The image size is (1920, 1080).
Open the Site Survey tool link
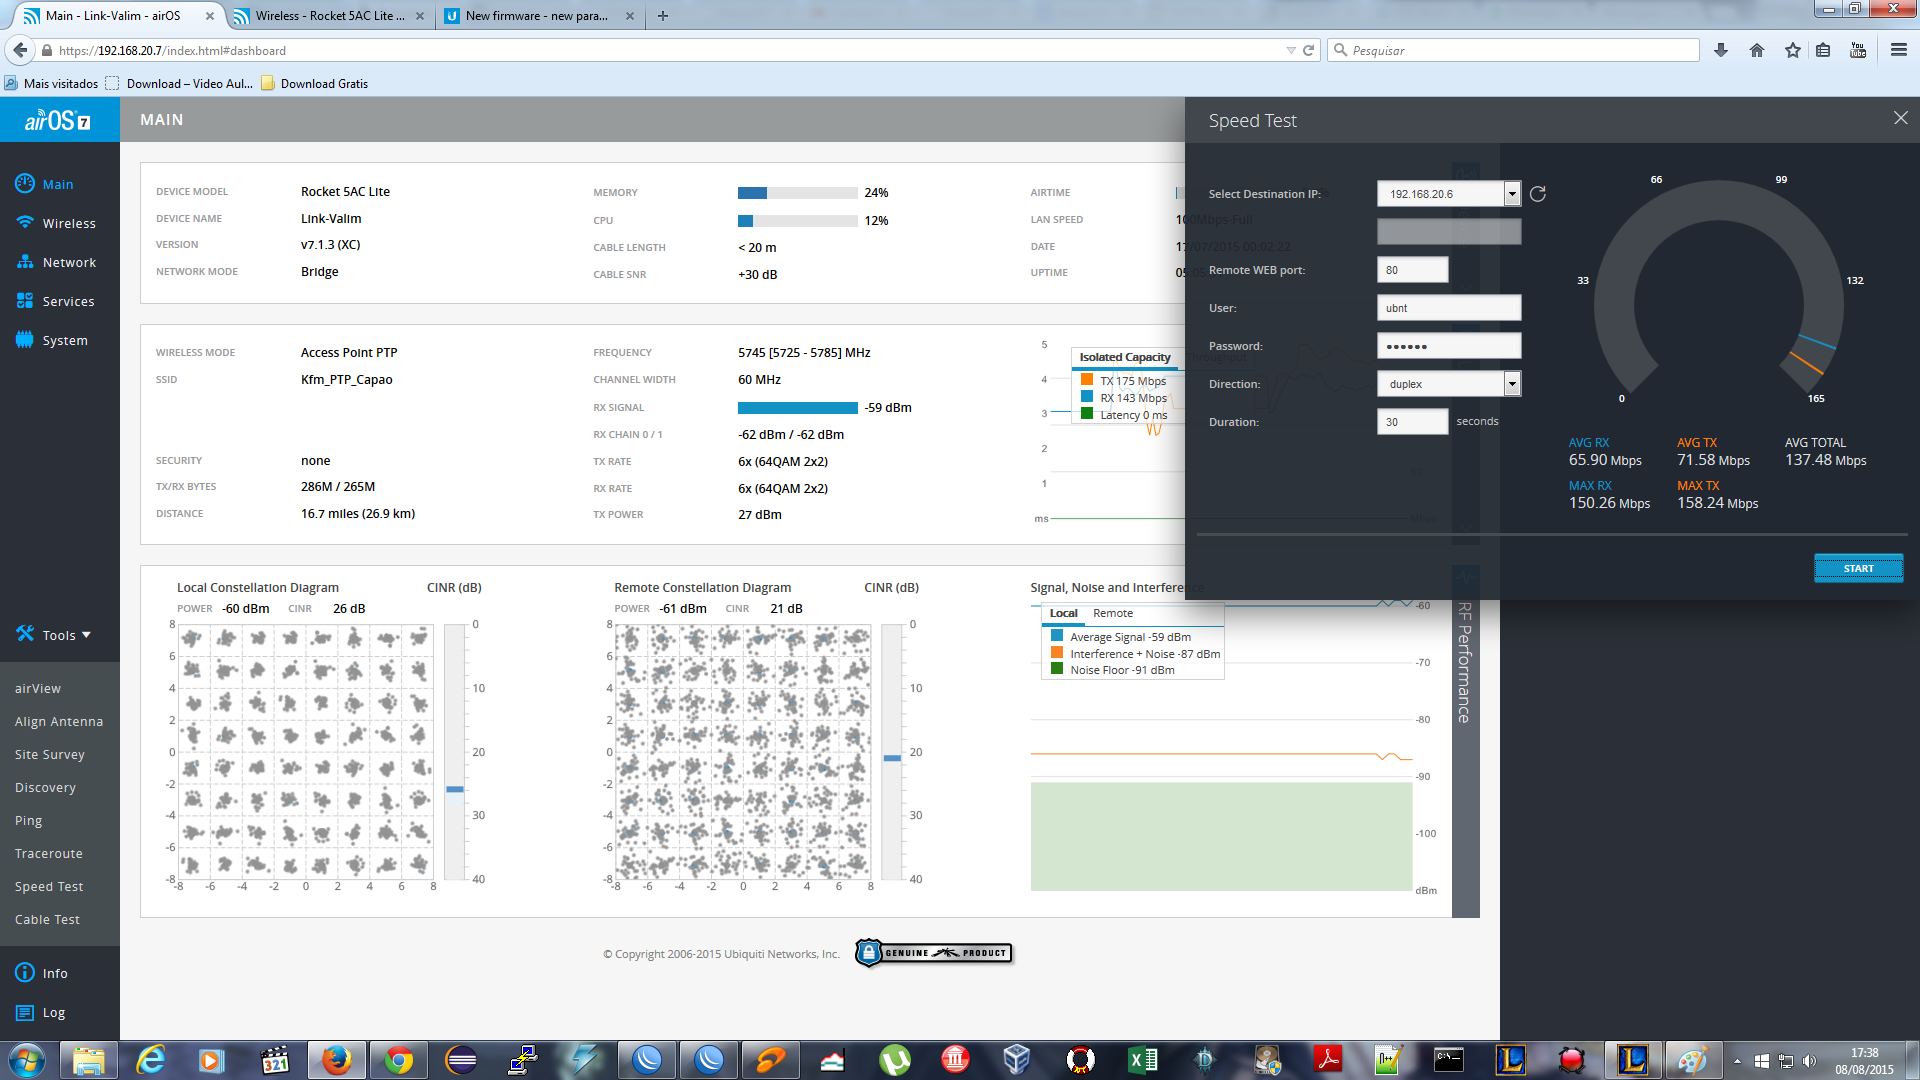(50, 754)
